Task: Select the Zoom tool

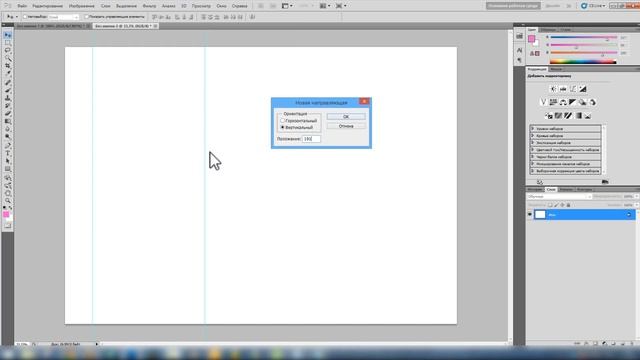Action: pos(8,201)
